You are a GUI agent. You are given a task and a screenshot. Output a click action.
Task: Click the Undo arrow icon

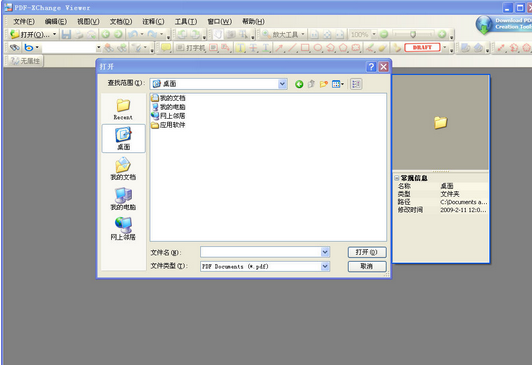(x=133, y=34)
